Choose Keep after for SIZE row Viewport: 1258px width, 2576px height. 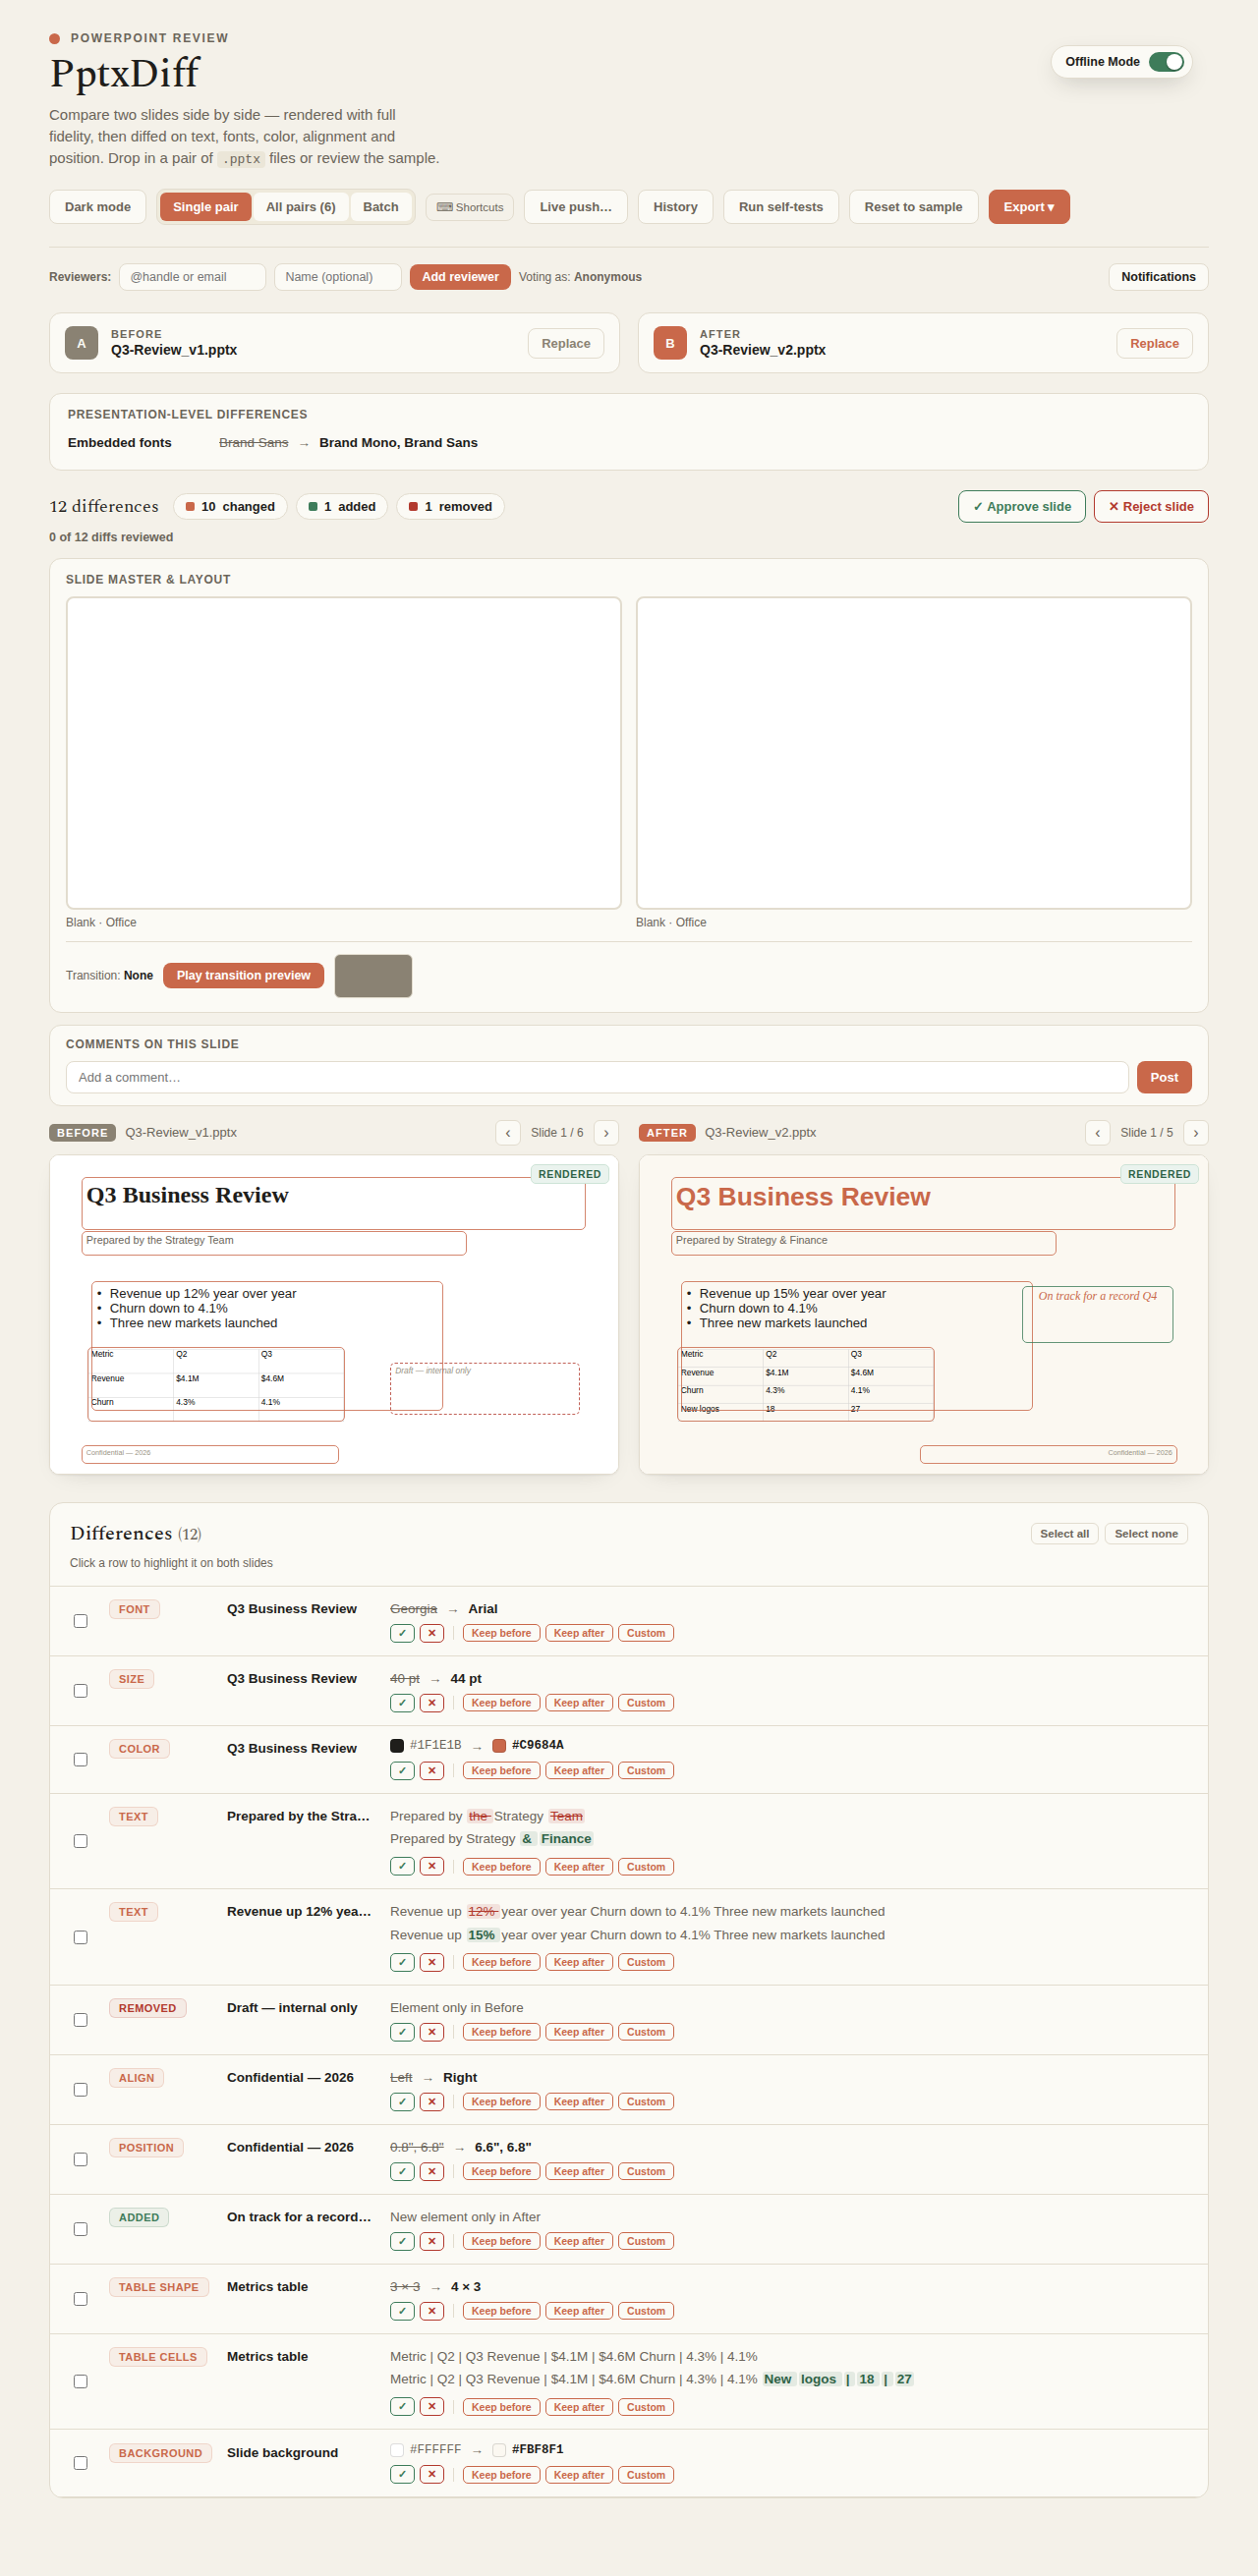click(x=579, y=1703)
